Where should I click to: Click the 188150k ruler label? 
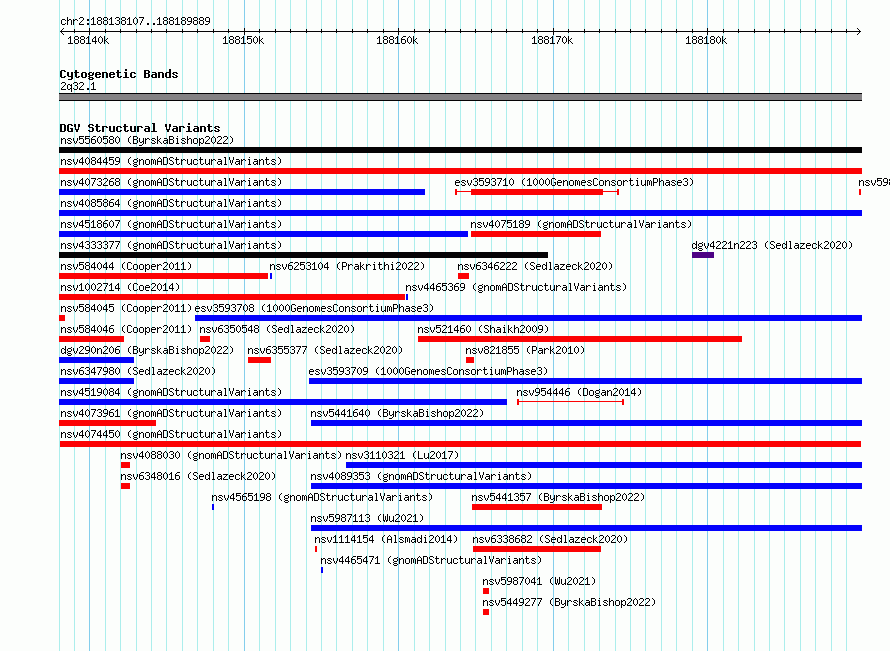pyautogui.click(x=243, y=40)
